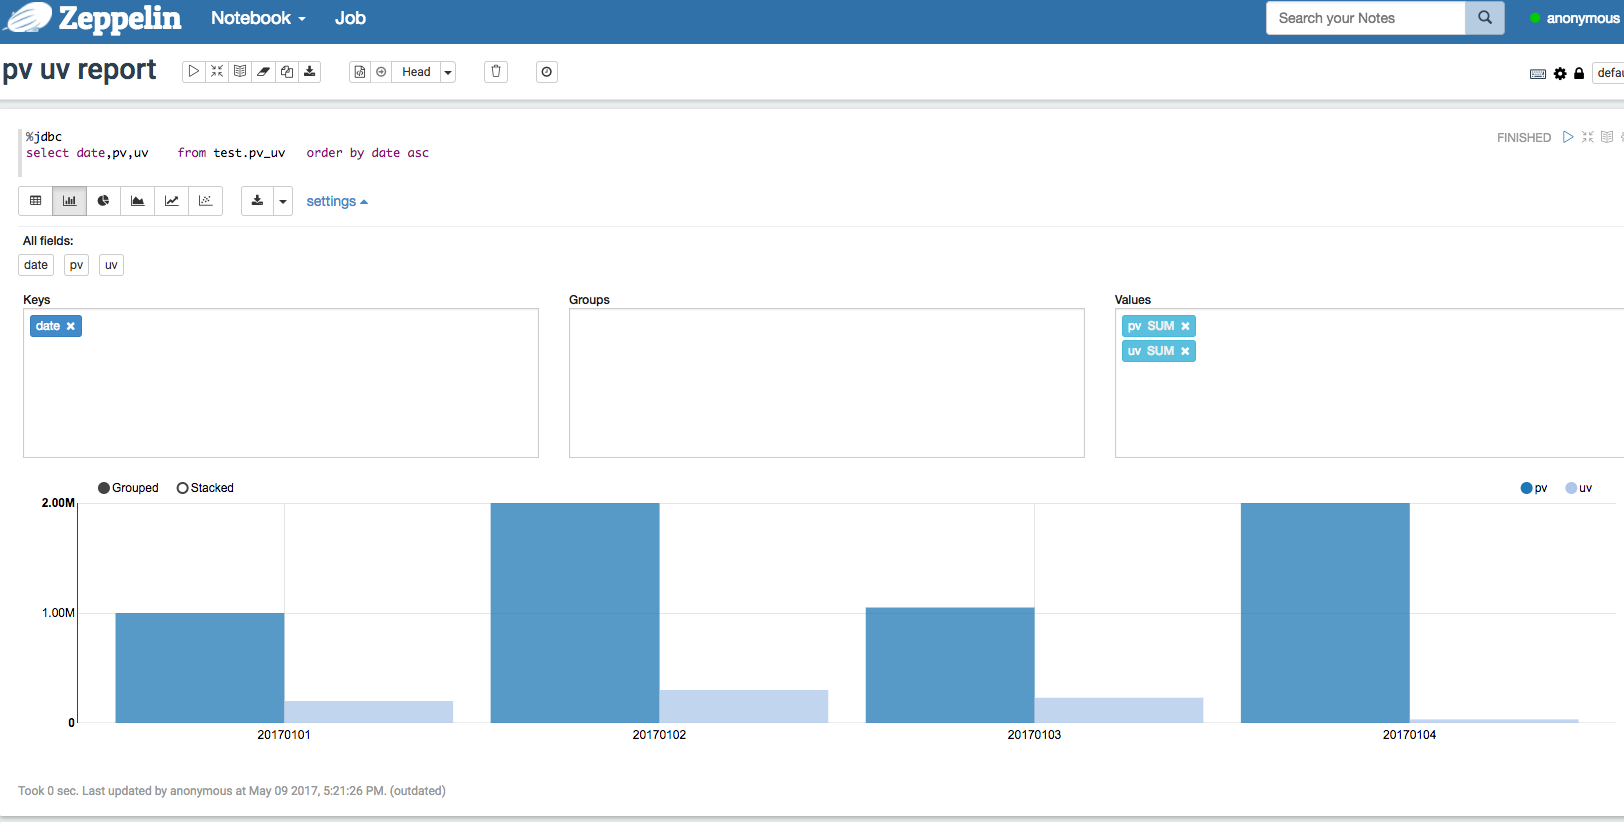Click the show/hide output book icon in note toolbar

(x=240, y=72)
